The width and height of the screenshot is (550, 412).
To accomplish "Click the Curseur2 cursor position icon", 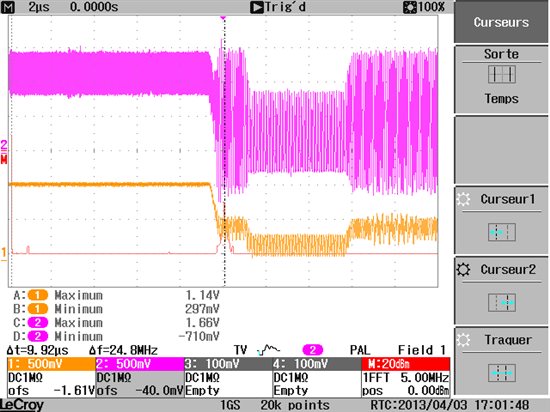I will tap(502, 303).
